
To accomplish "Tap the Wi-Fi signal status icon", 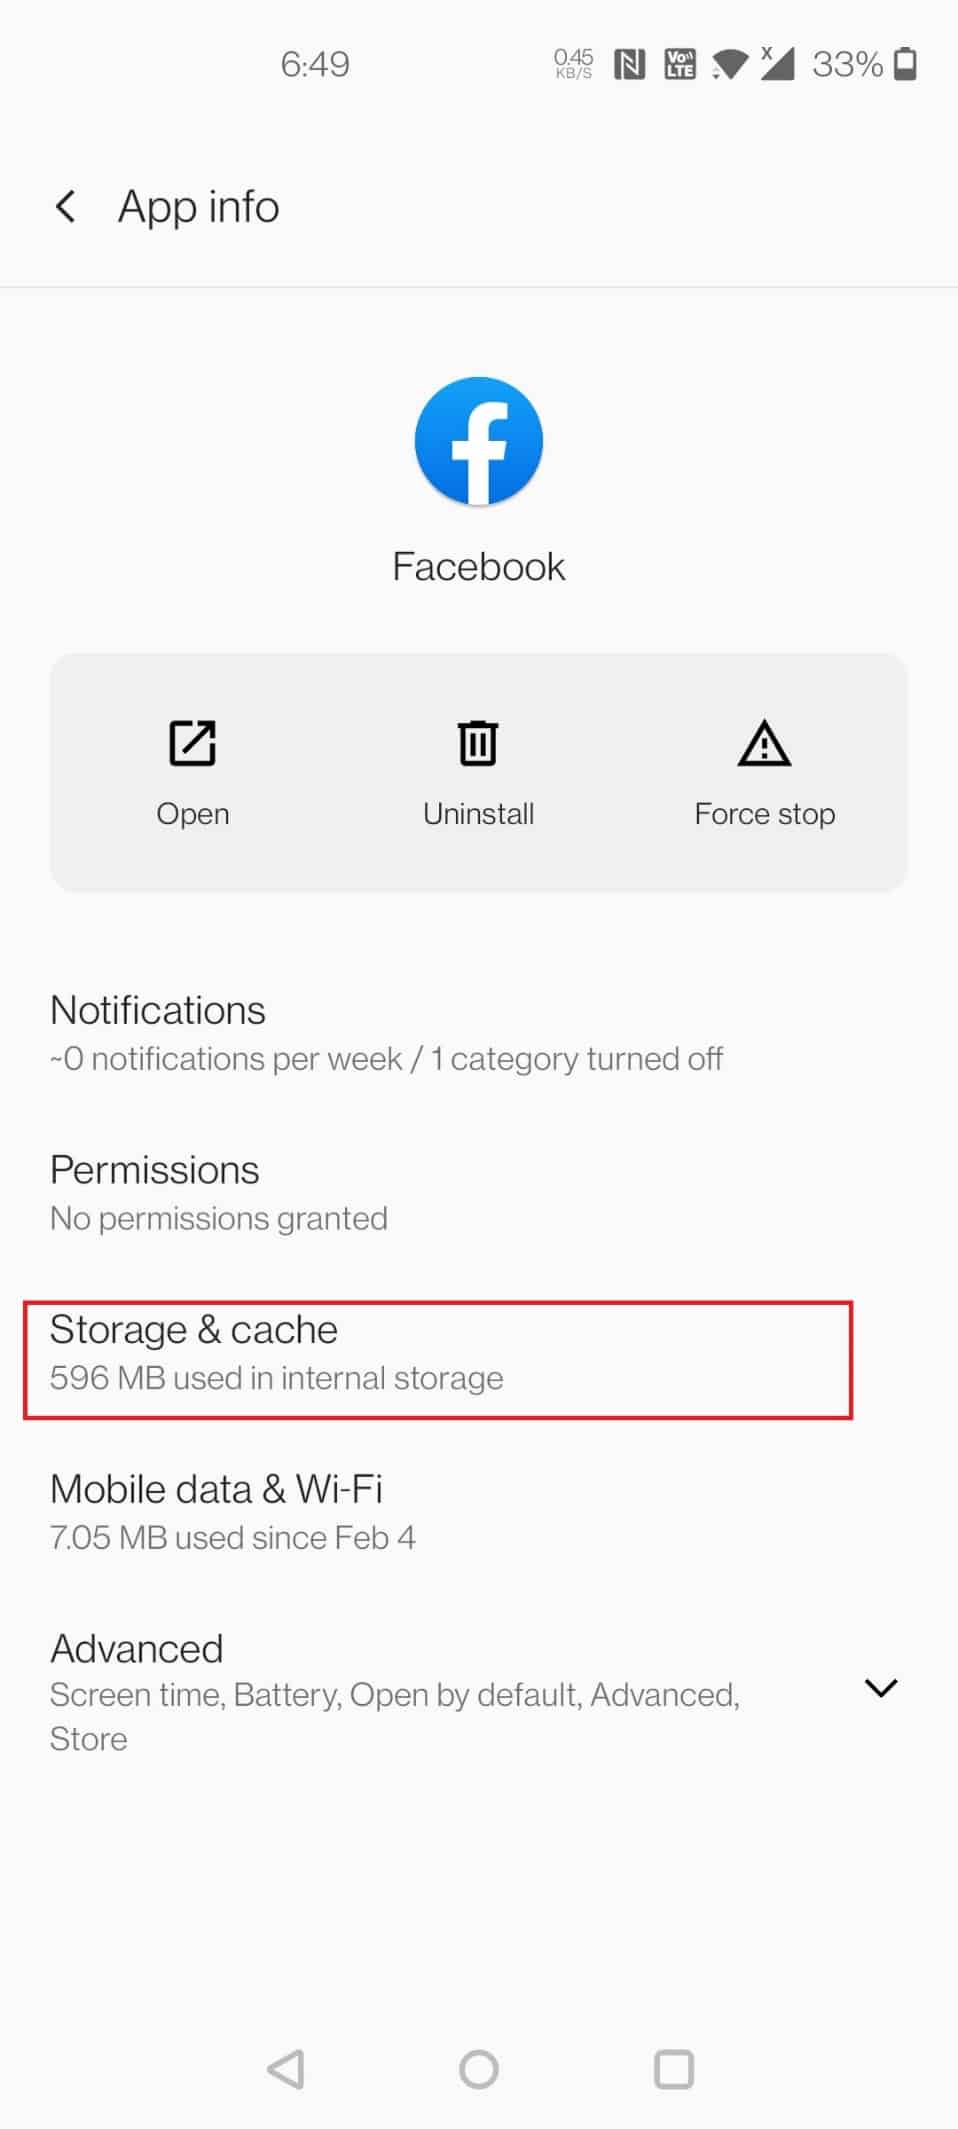I will [730, 65].
